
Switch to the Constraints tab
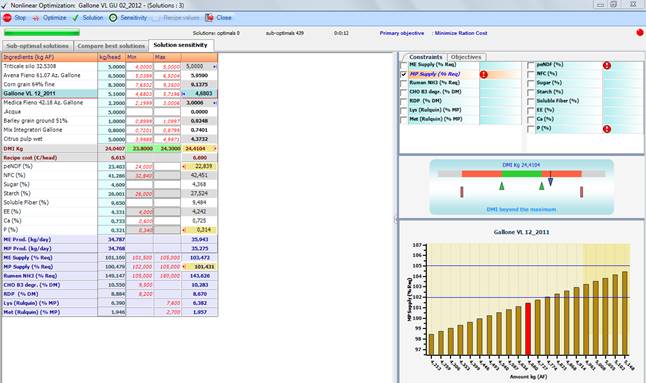pos(425,57)
